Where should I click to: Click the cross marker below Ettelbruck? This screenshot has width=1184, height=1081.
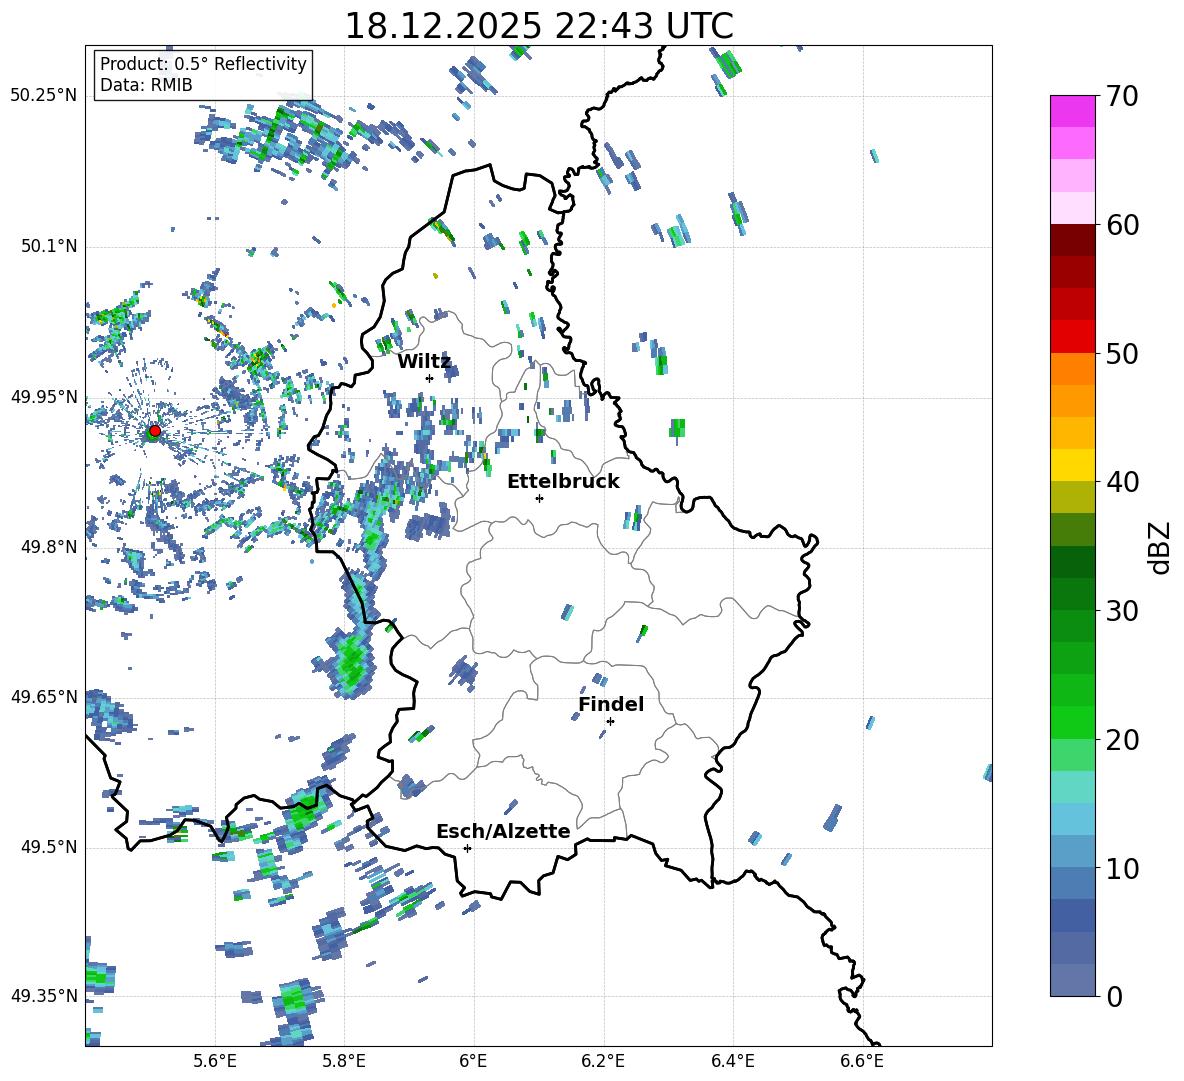[539, 498]
